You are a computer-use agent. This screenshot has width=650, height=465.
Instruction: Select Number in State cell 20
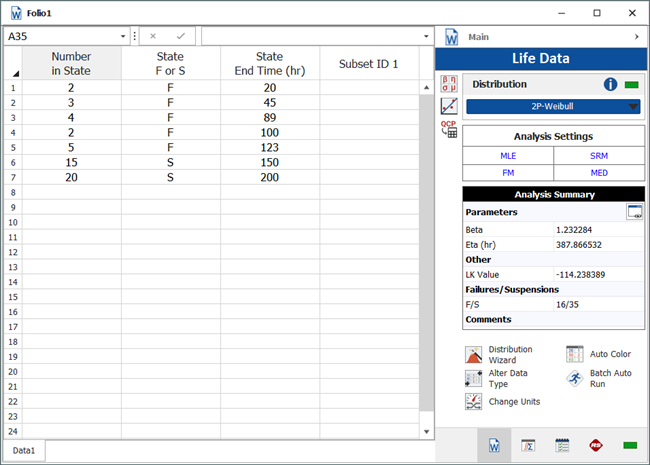point(71,177)
